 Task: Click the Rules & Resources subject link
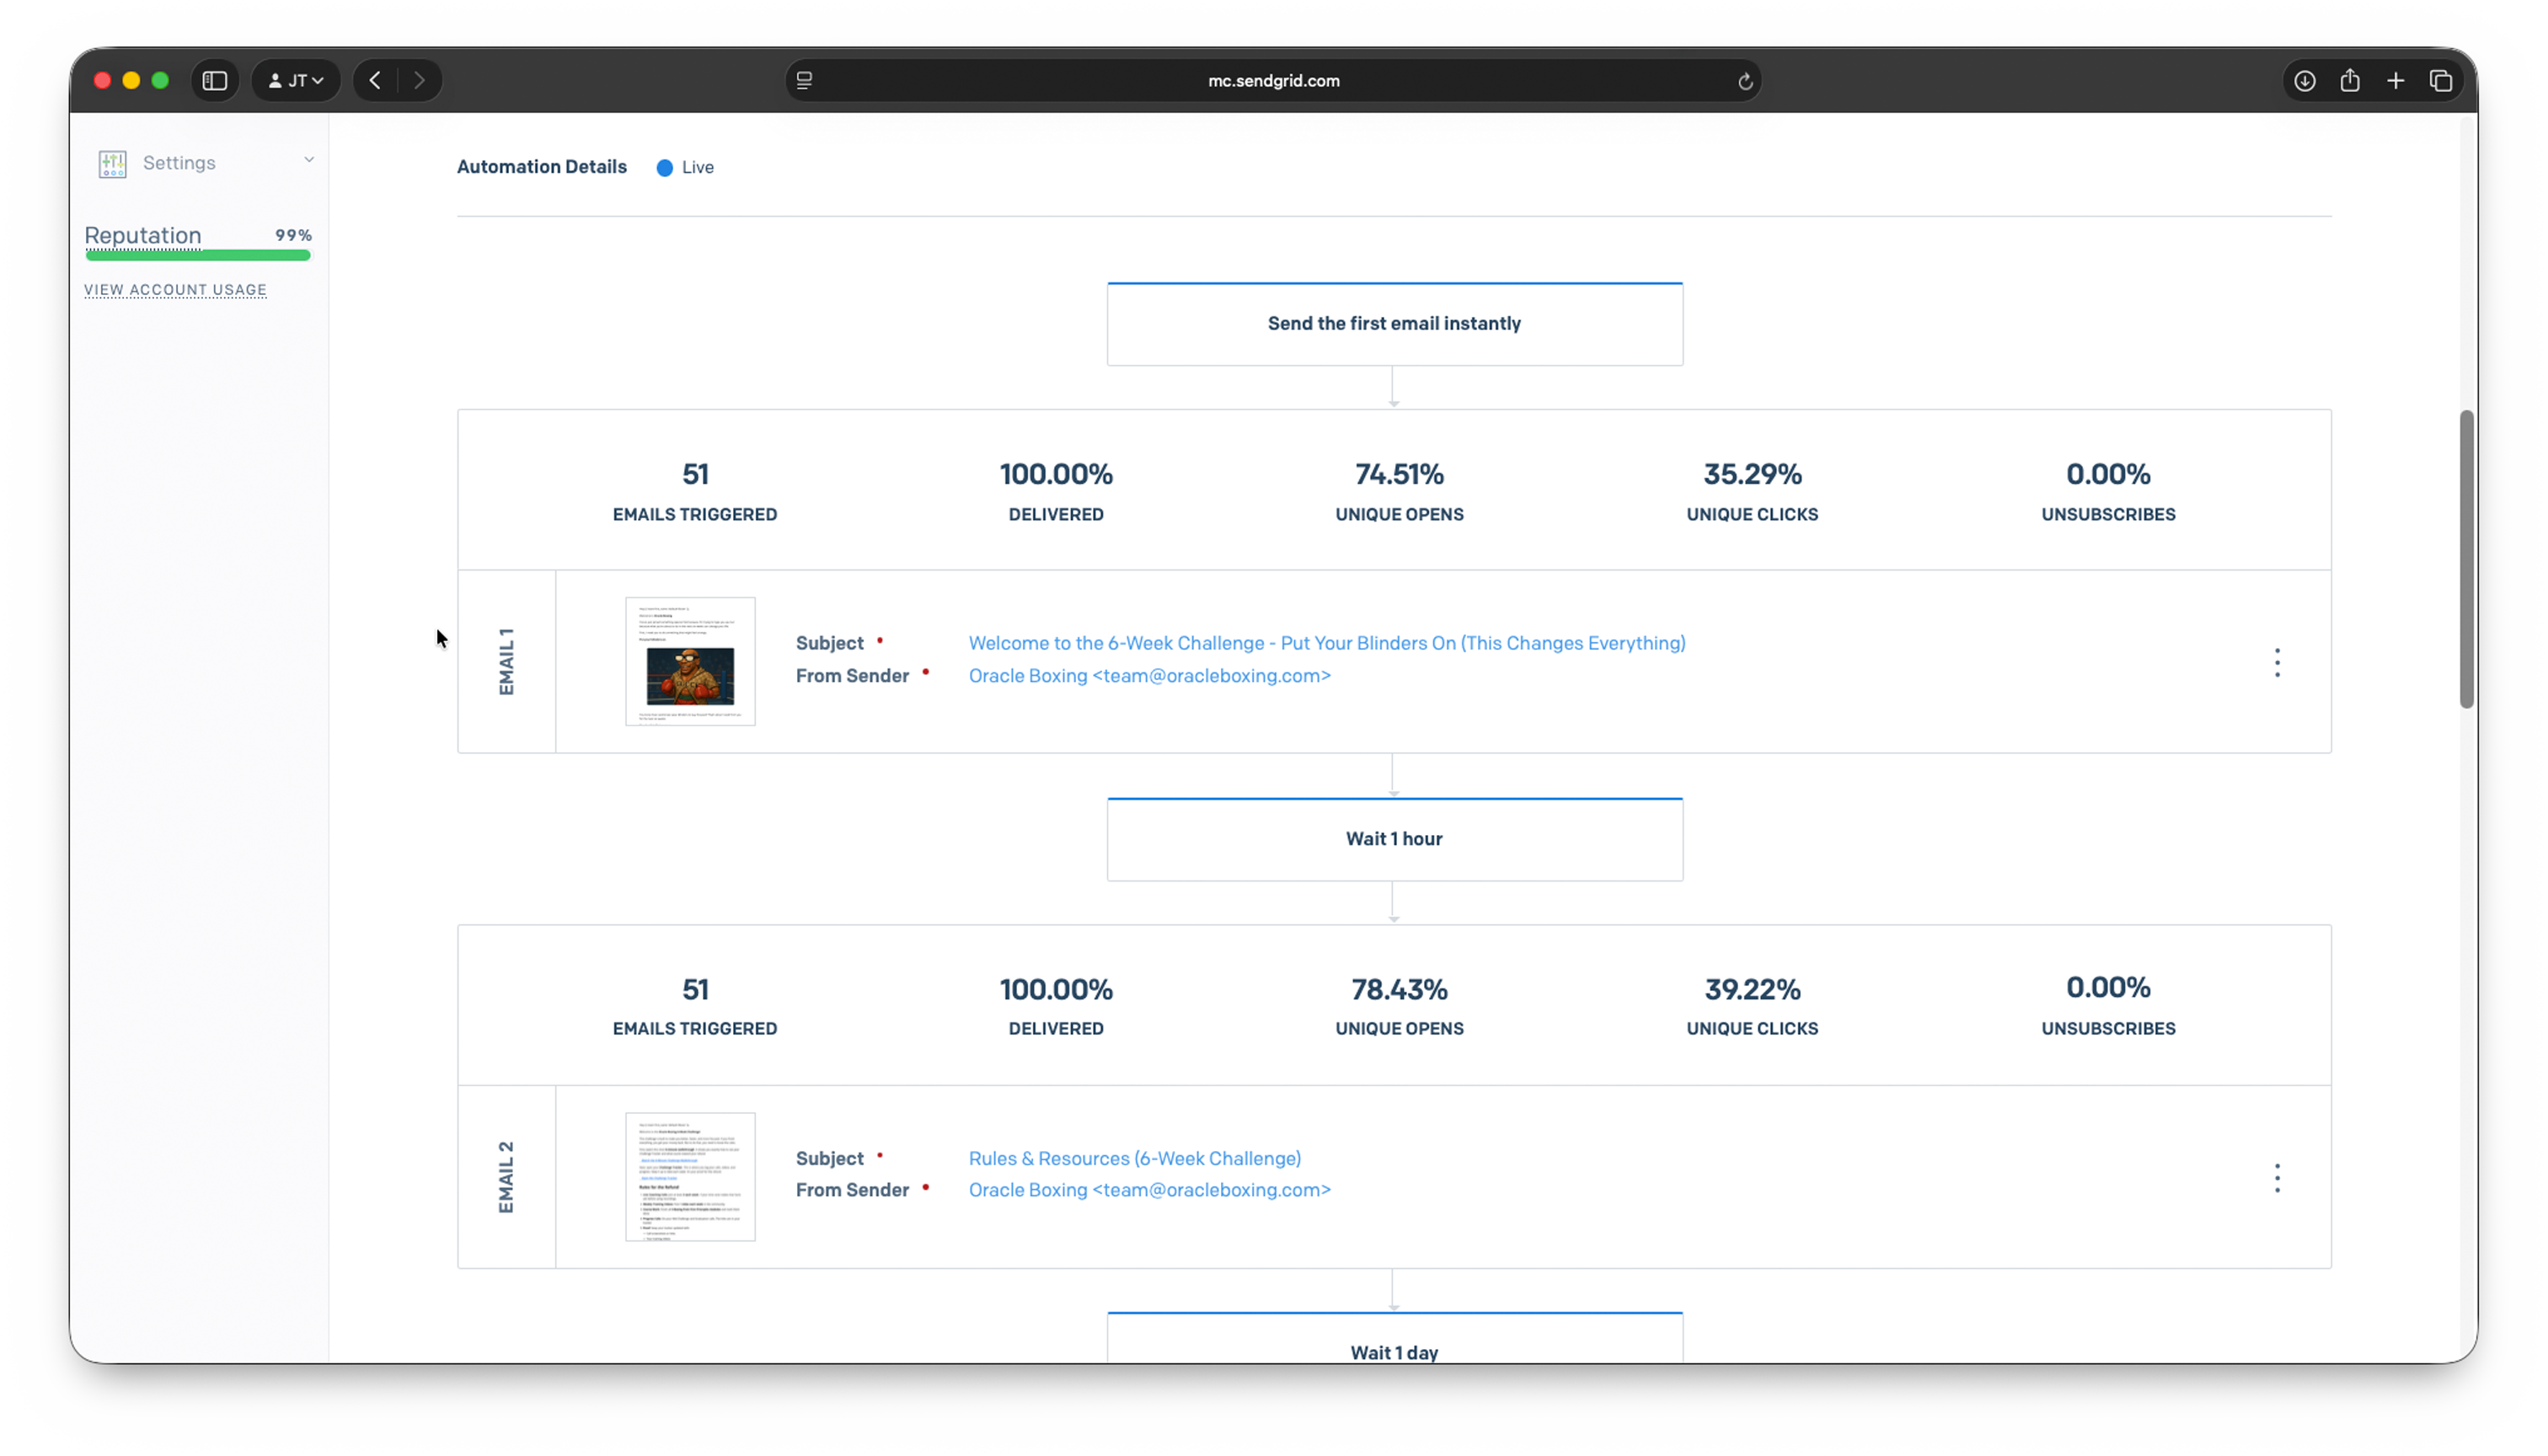[1134, 1158]
